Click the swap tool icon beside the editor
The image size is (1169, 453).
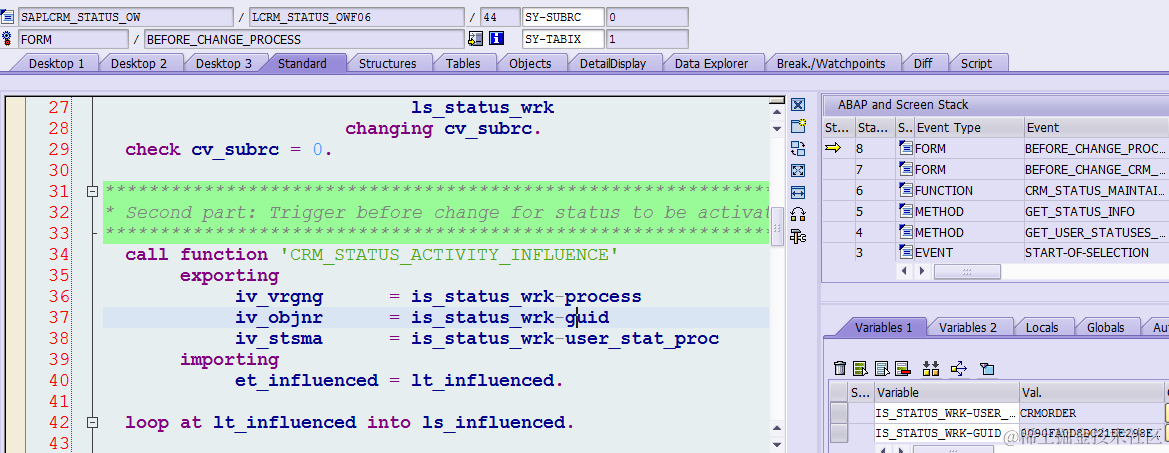798,148
